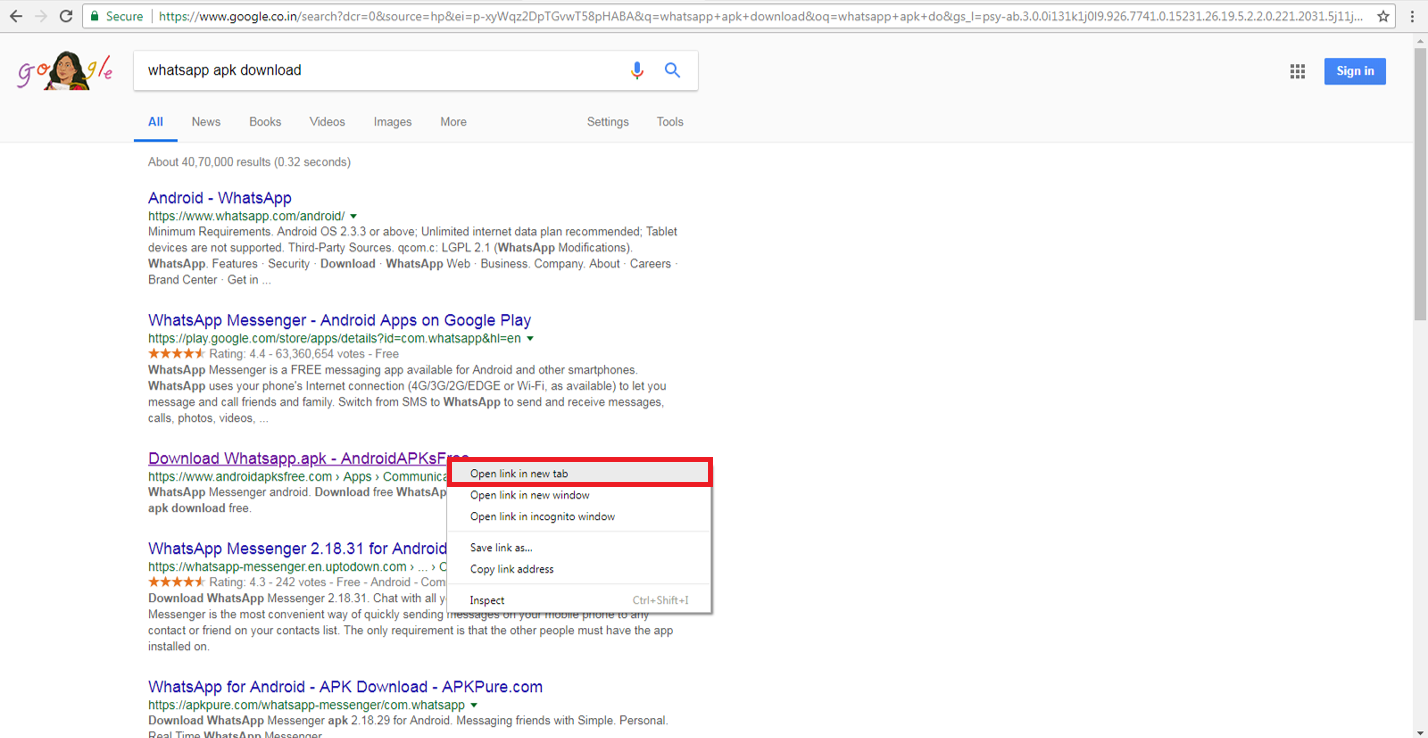Open the Google apps grid
The height and width of the screenshot is (738, 1428).
click(x=1298, y=71)
